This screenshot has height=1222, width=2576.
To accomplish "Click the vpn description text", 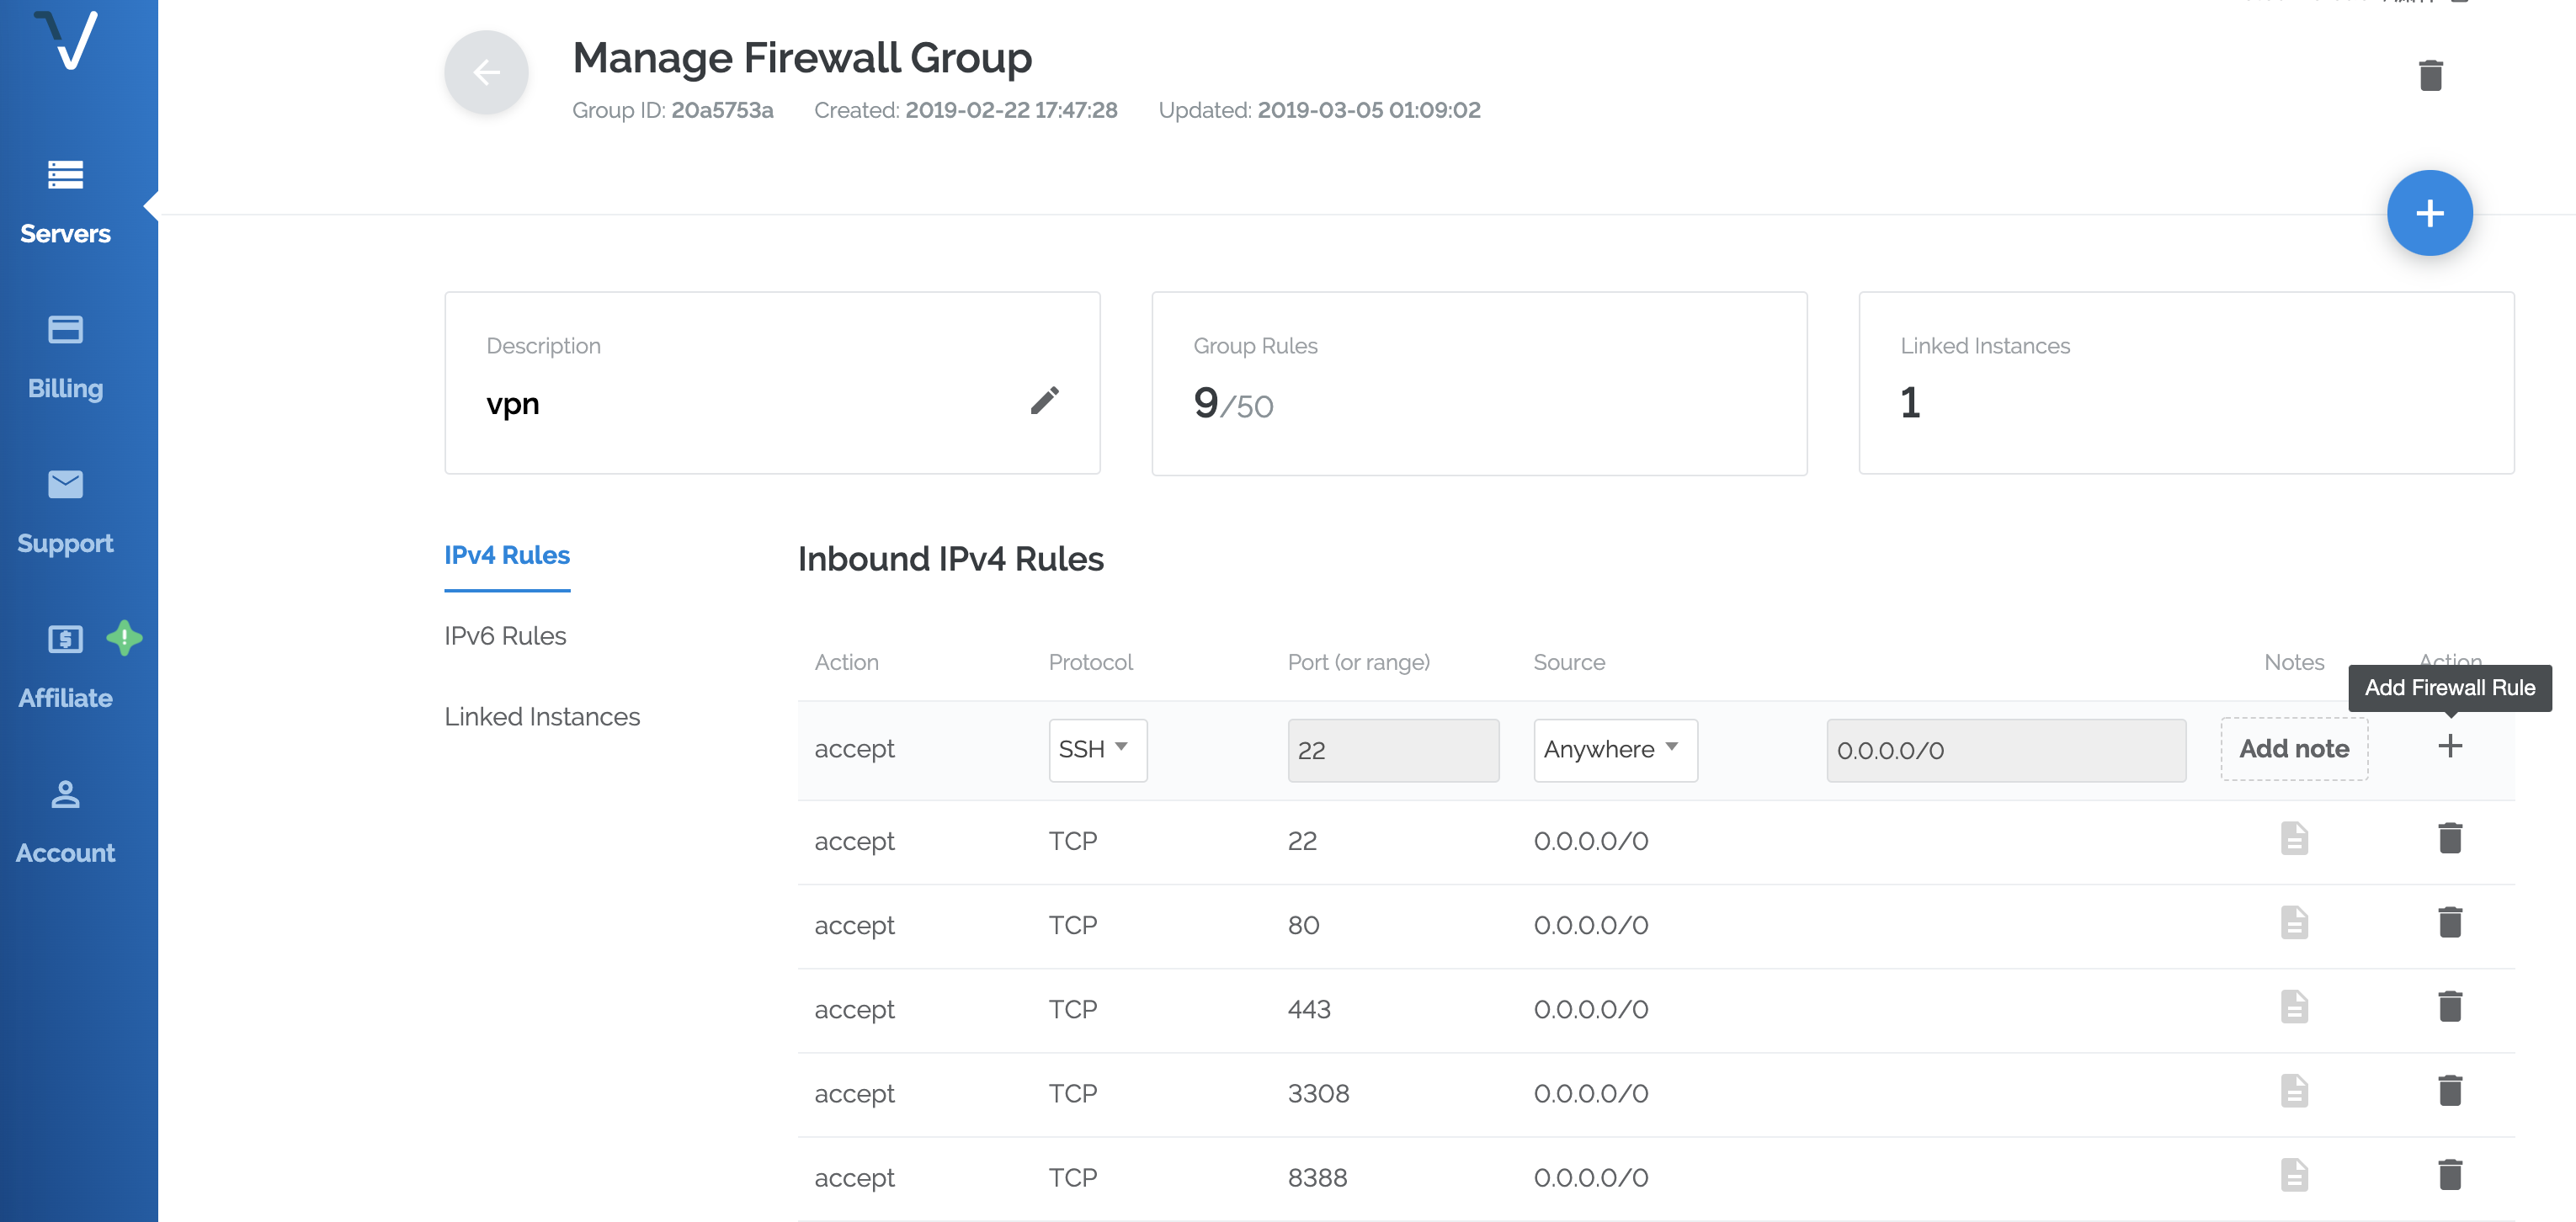I will click(513, 404).
